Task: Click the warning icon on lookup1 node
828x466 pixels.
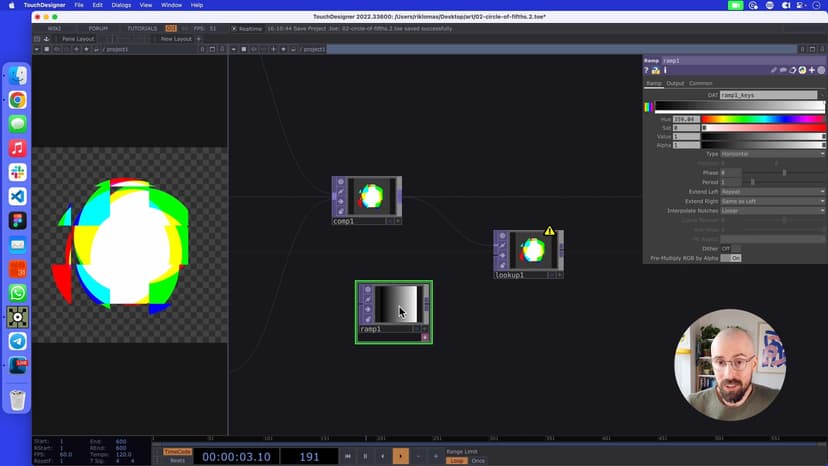Action: [x=549, y=231]
